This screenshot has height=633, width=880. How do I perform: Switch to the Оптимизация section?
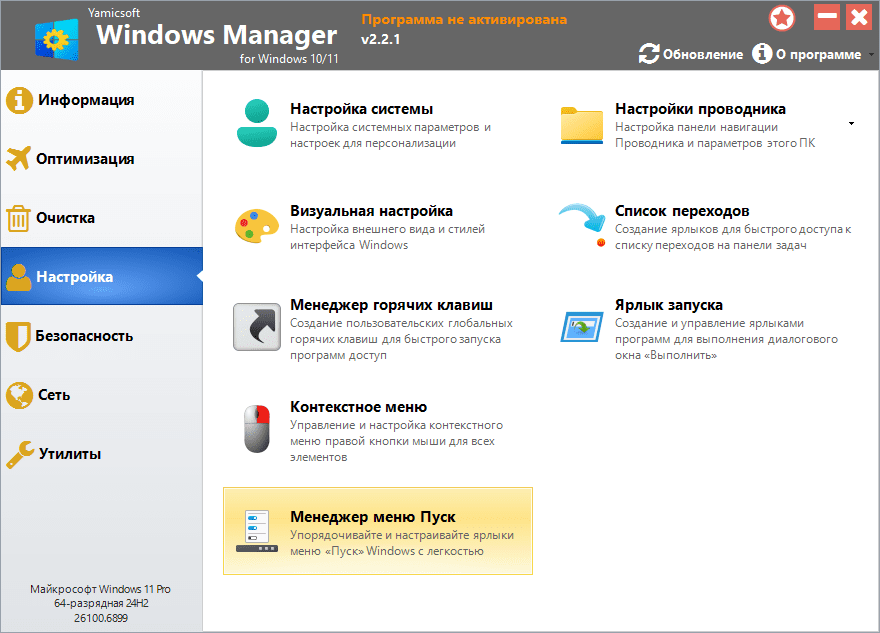click(x=102, y=159)
